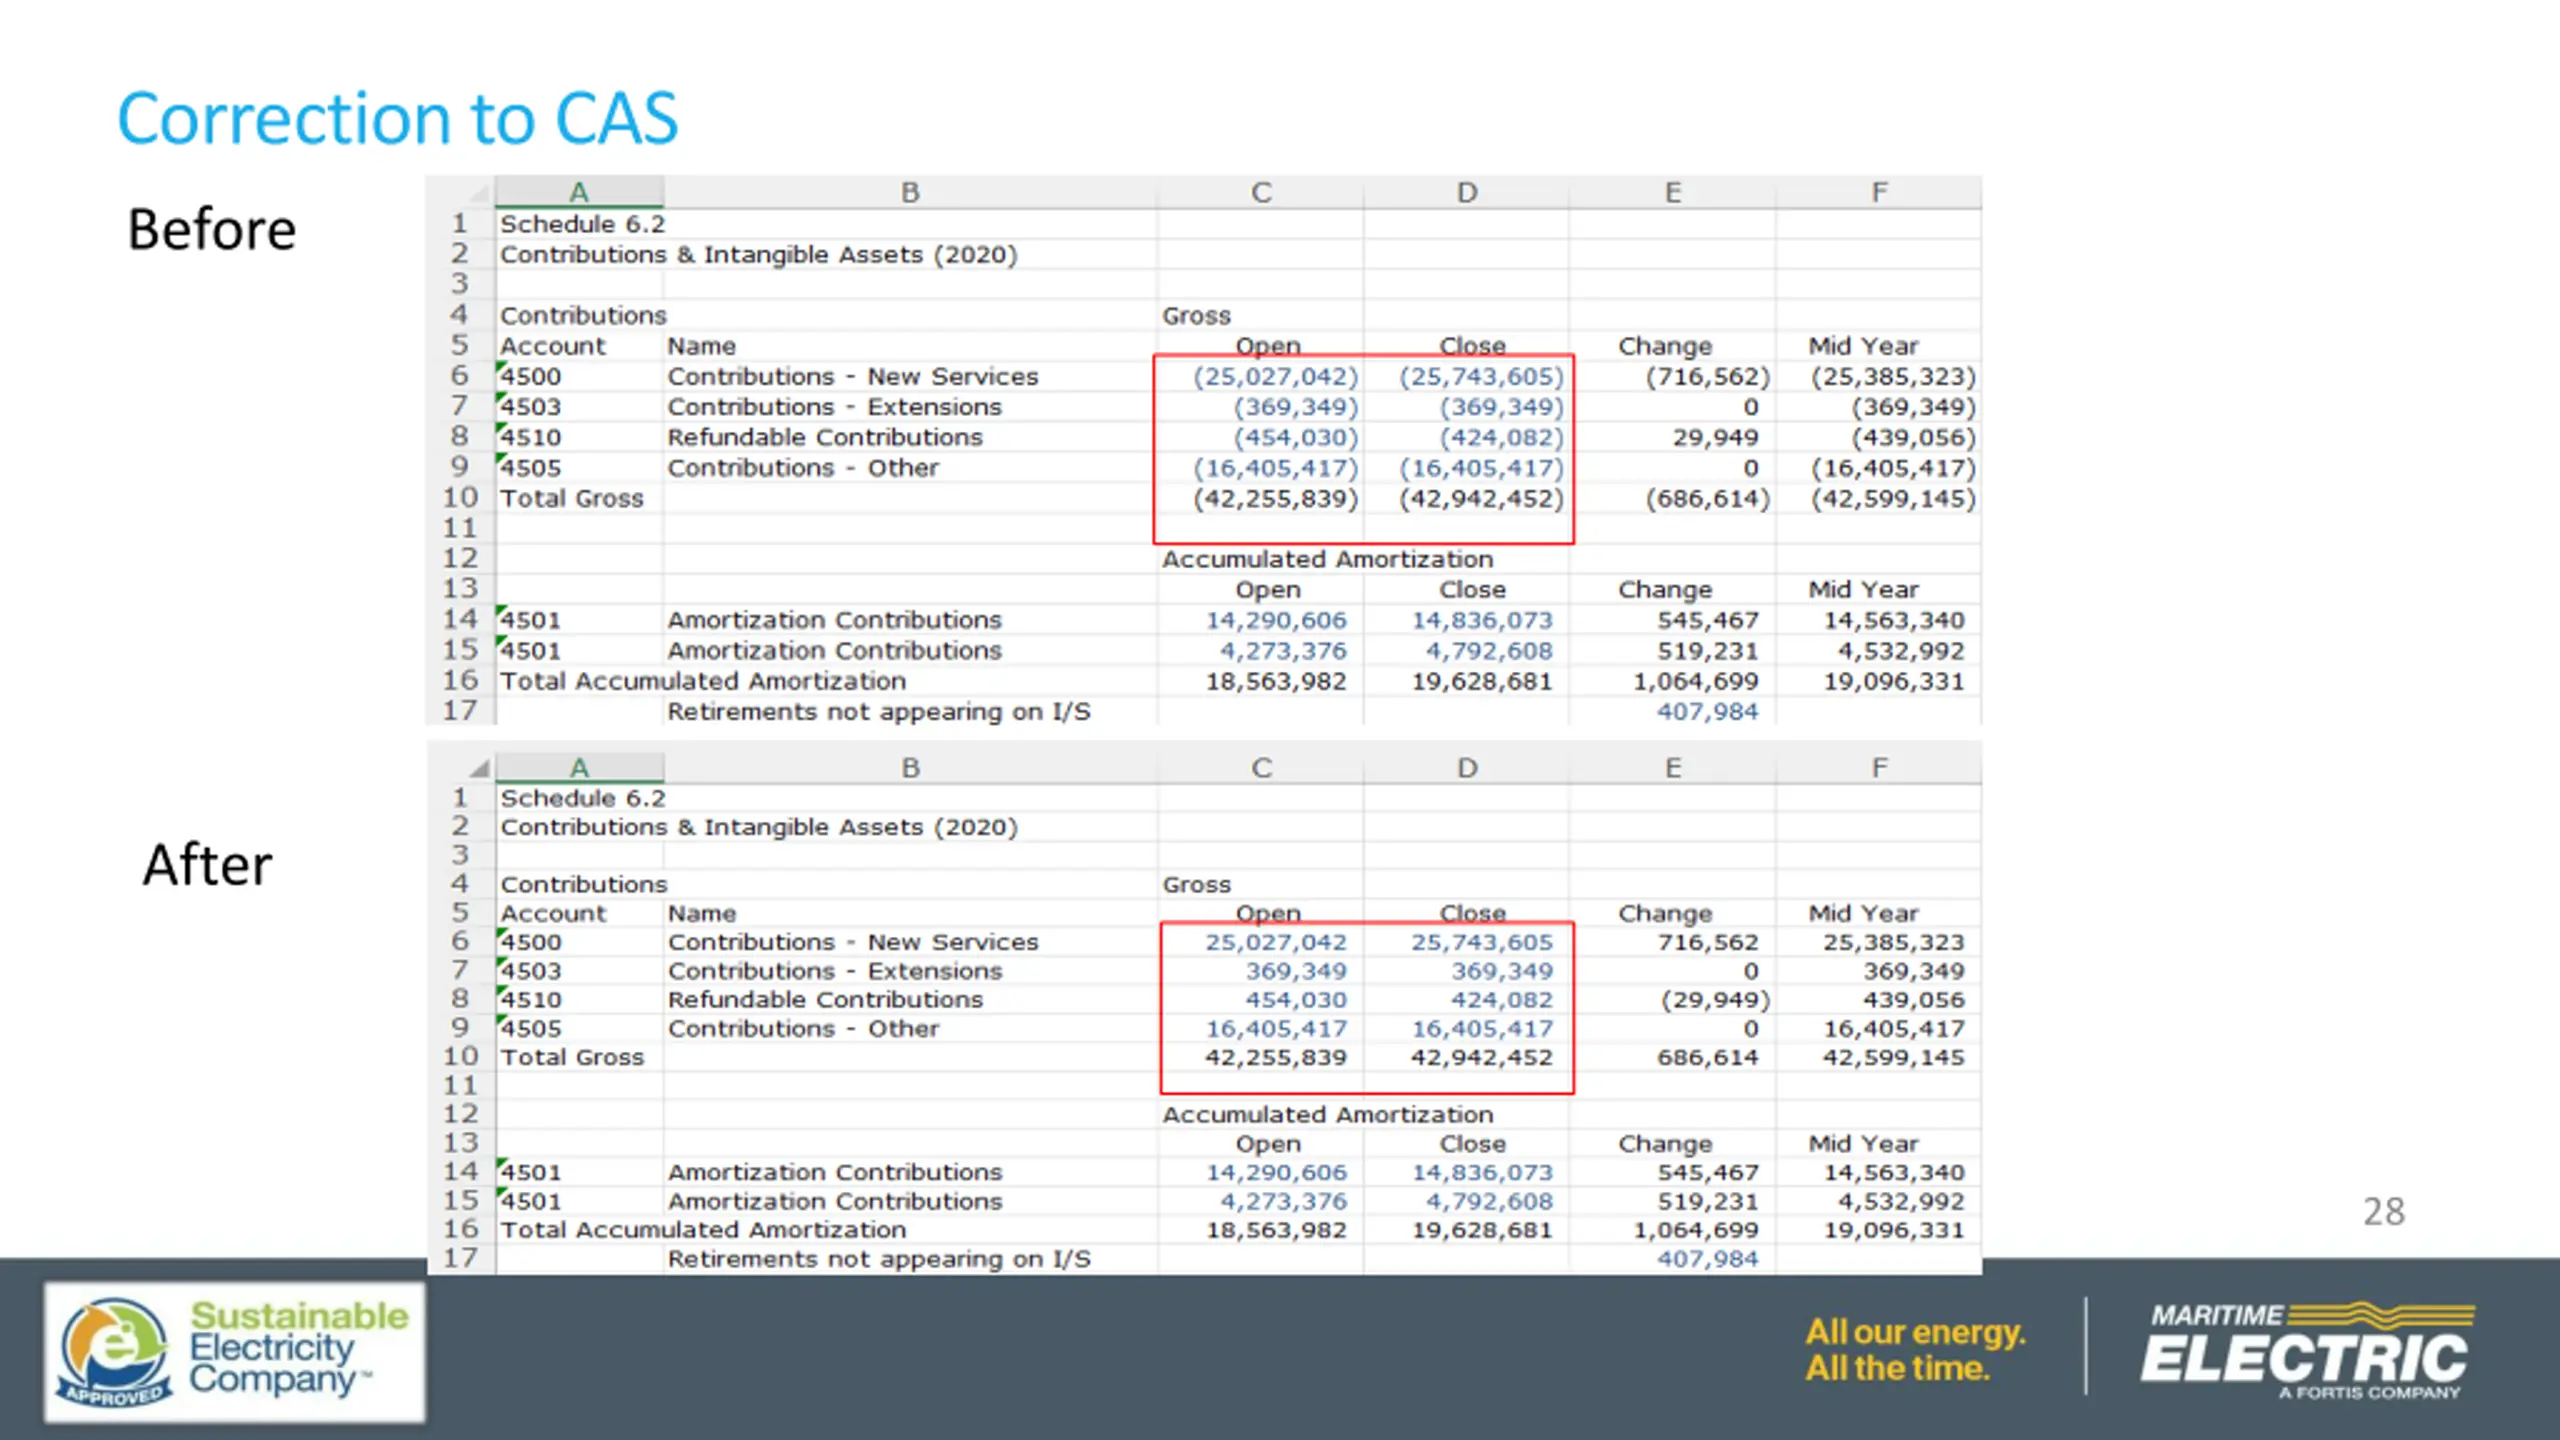Select column F header in After spreadsheet

point(1879,768)
